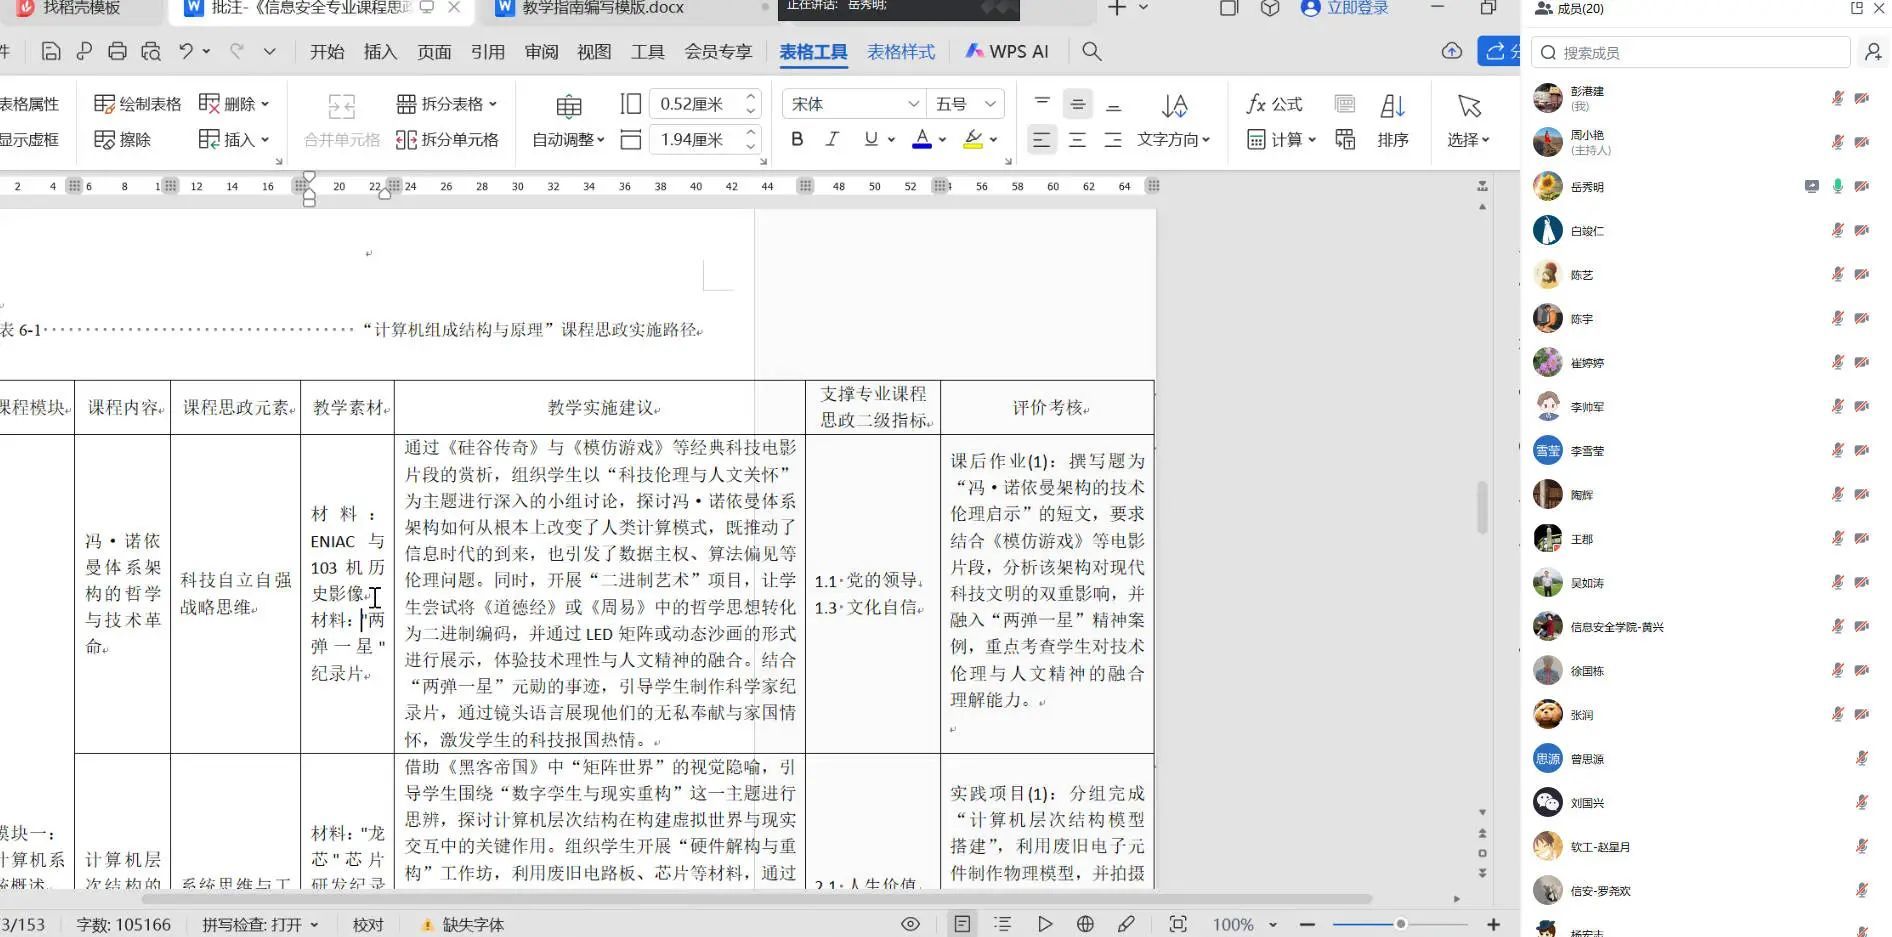
Task: Toggle 岳秀明's green microphone
Action: pos(1837,187)
